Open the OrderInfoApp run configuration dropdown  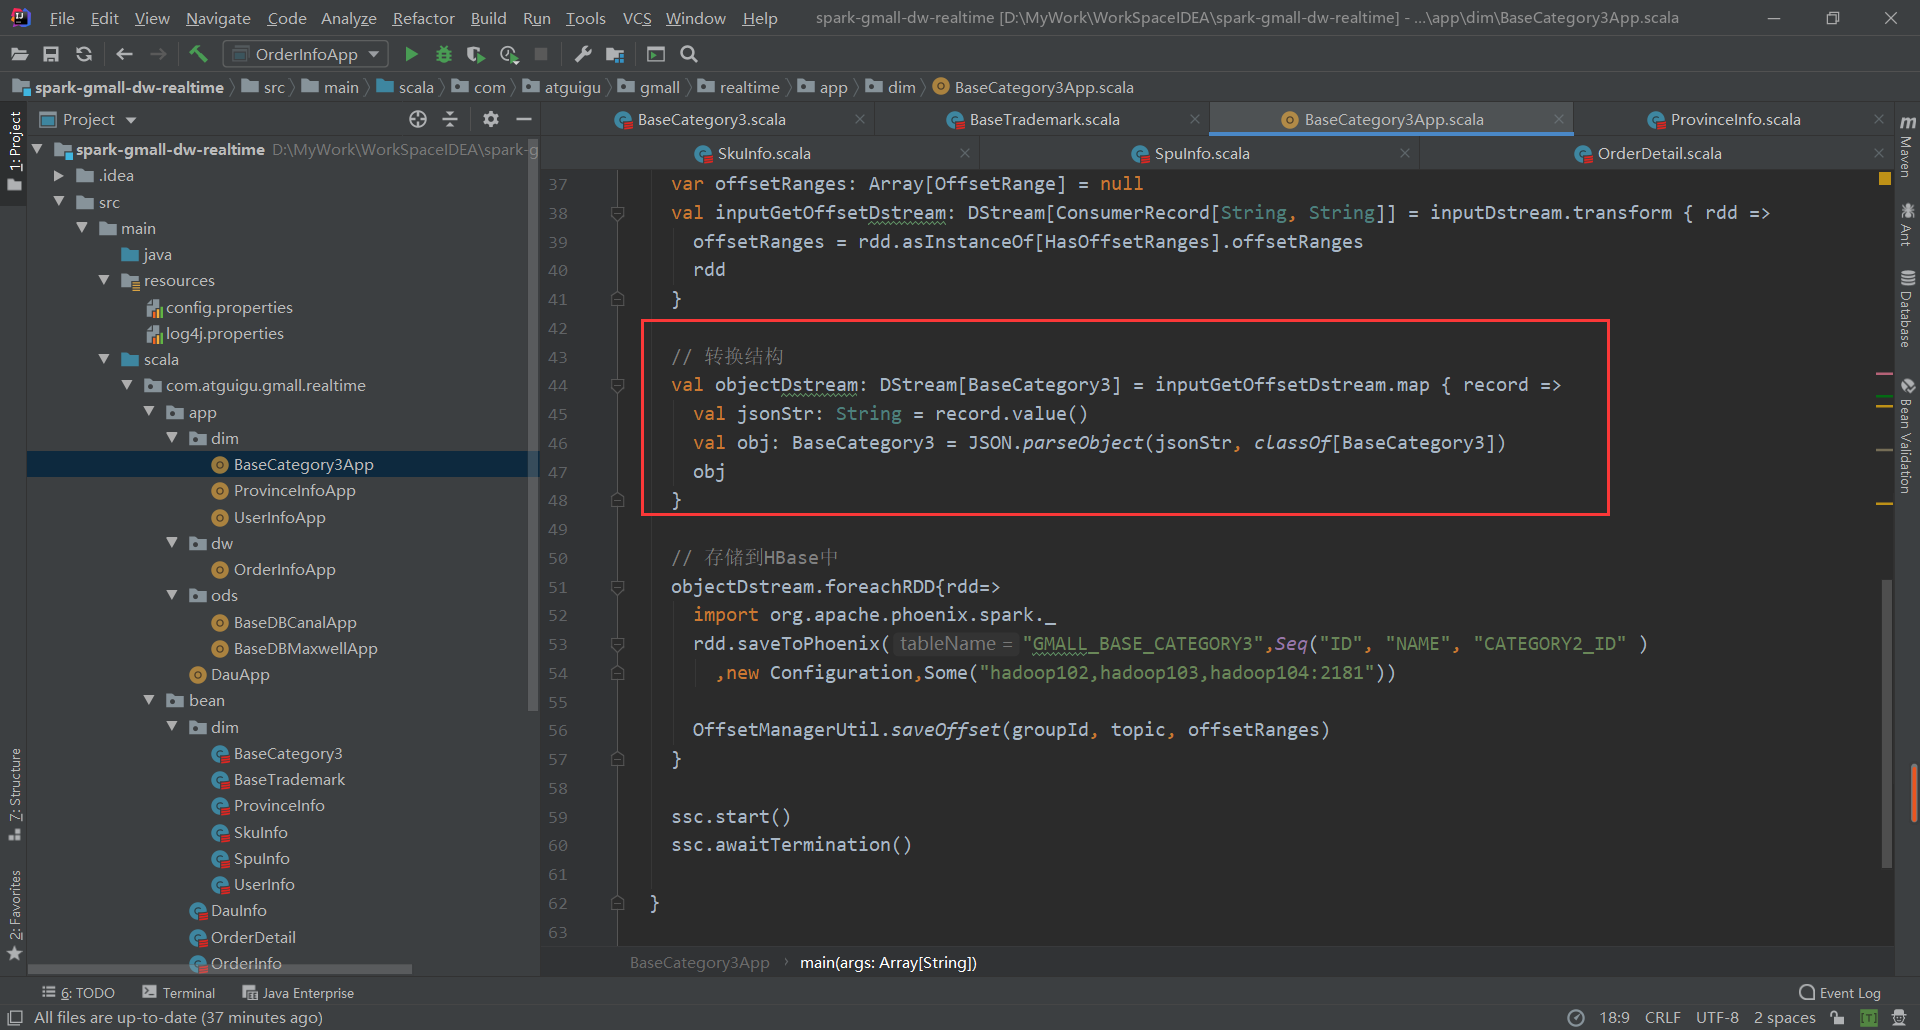[306, 54]
